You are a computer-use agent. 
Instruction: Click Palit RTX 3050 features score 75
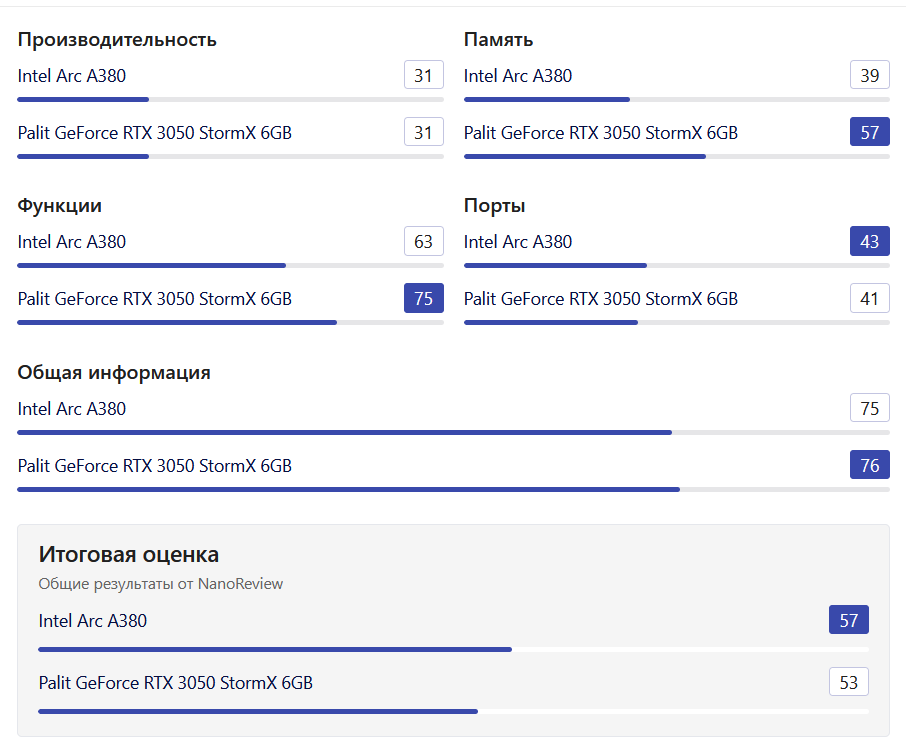point(423,299)
